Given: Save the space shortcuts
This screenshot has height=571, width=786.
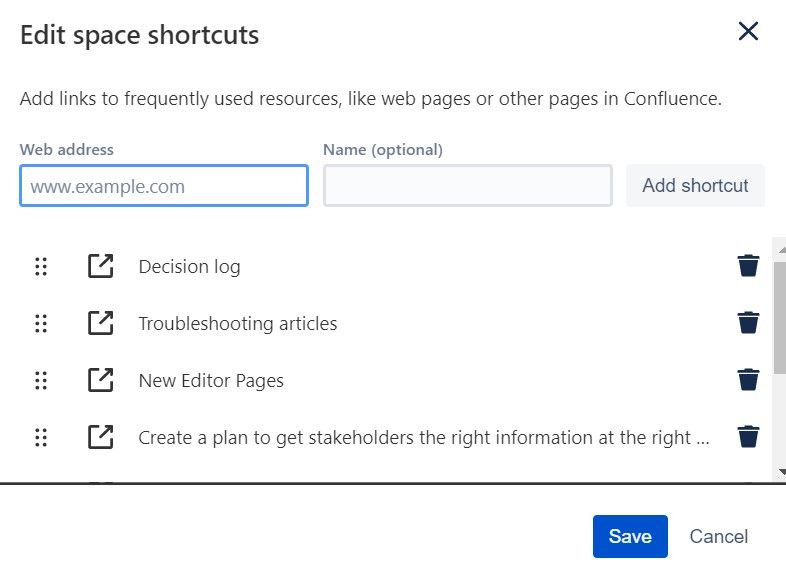Looking at the screenshot, I should [x=629, y=537].
